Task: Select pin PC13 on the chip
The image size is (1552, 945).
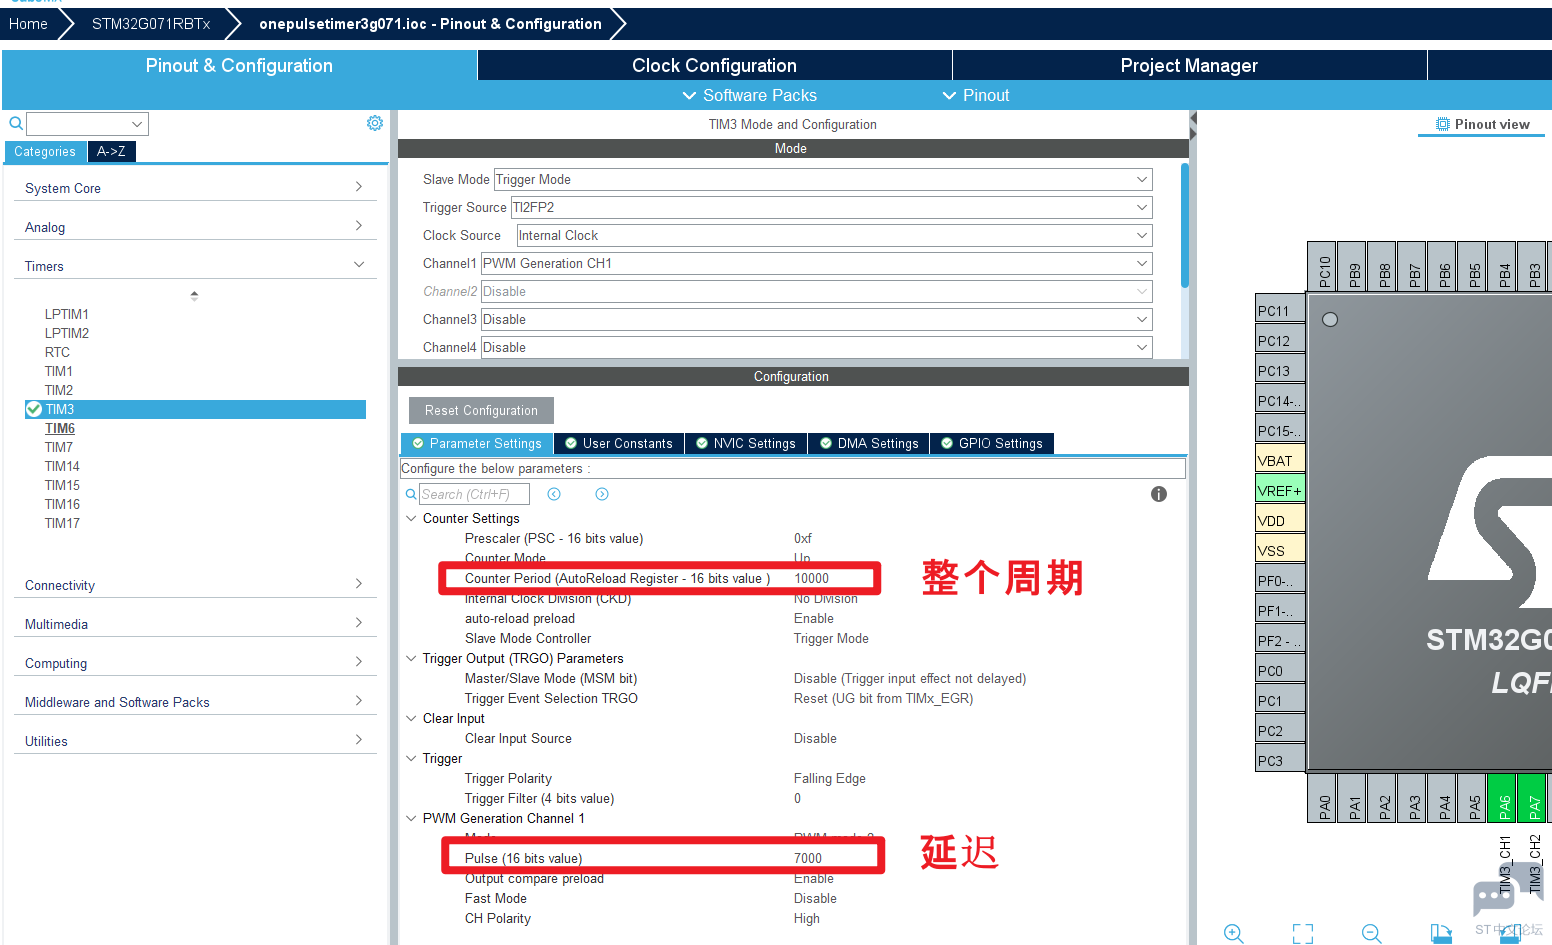Action: point(1280,370)
